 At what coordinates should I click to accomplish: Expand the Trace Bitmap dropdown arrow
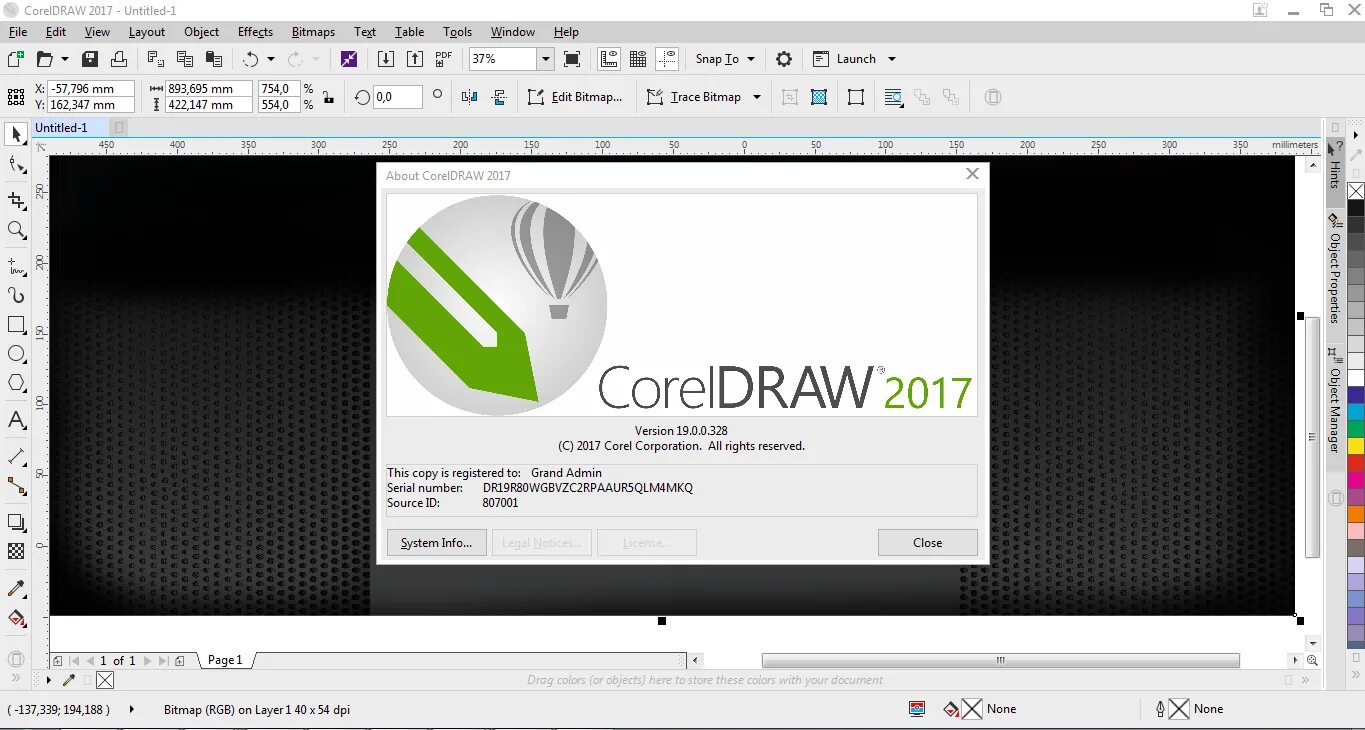tap(757, 97)
